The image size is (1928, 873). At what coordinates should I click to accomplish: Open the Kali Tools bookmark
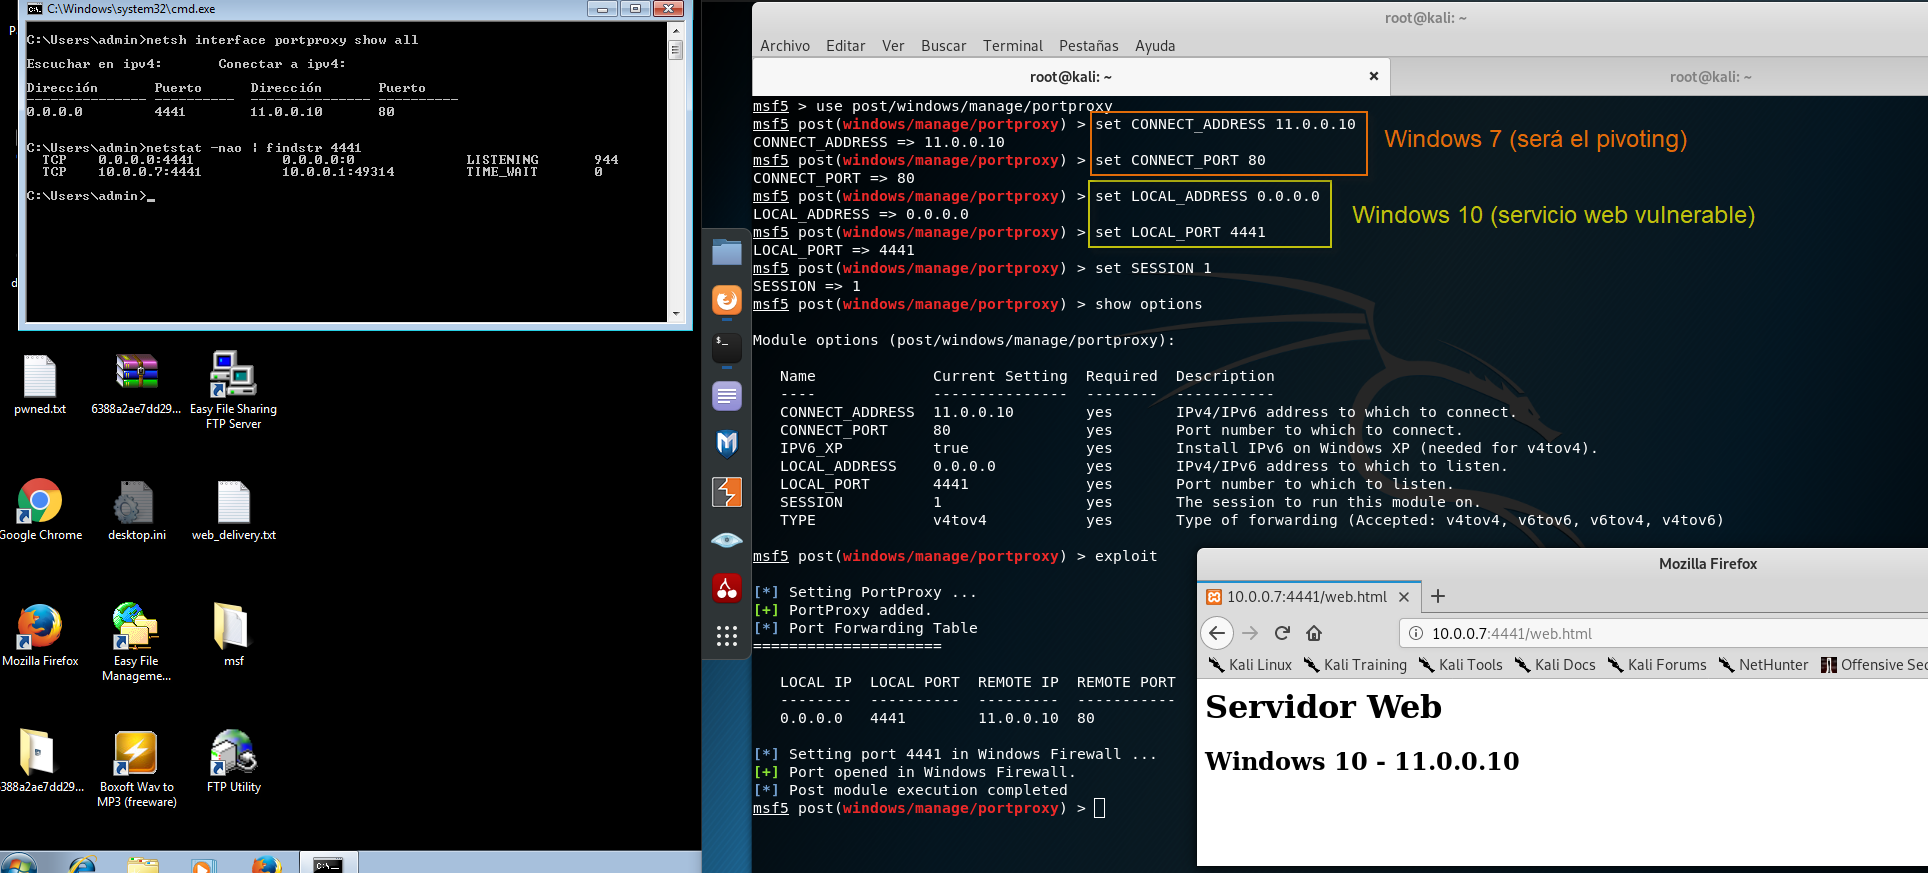(x=1460, y=665)
